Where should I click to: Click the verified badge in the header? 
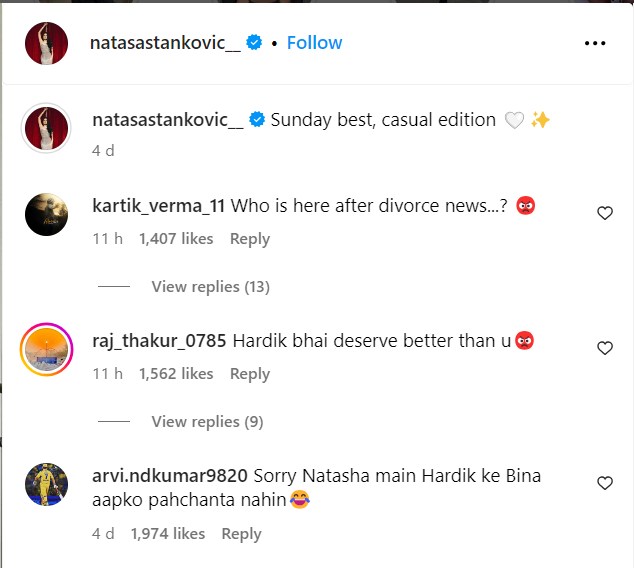pos(255,42)
